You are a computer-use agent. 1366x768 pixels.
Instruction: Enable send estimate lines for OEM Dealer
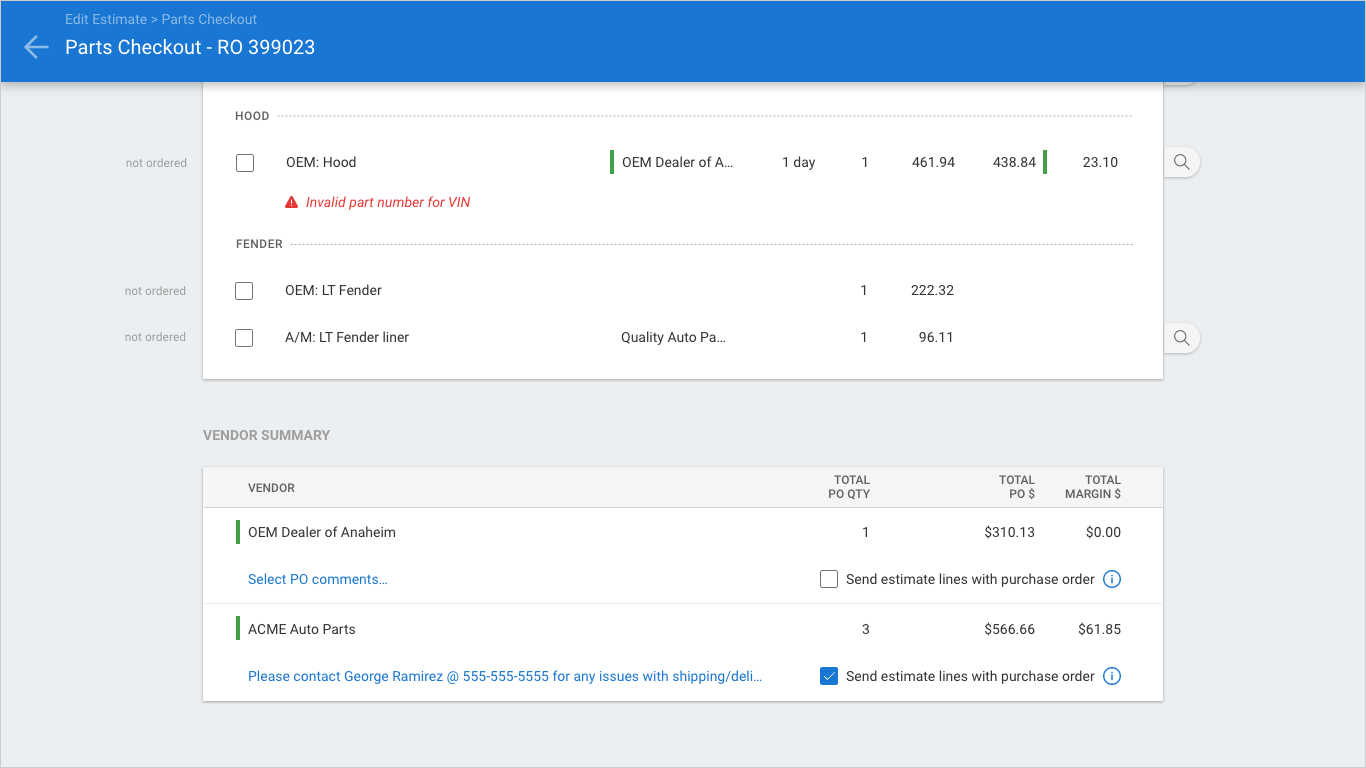[x=829, y=579]
